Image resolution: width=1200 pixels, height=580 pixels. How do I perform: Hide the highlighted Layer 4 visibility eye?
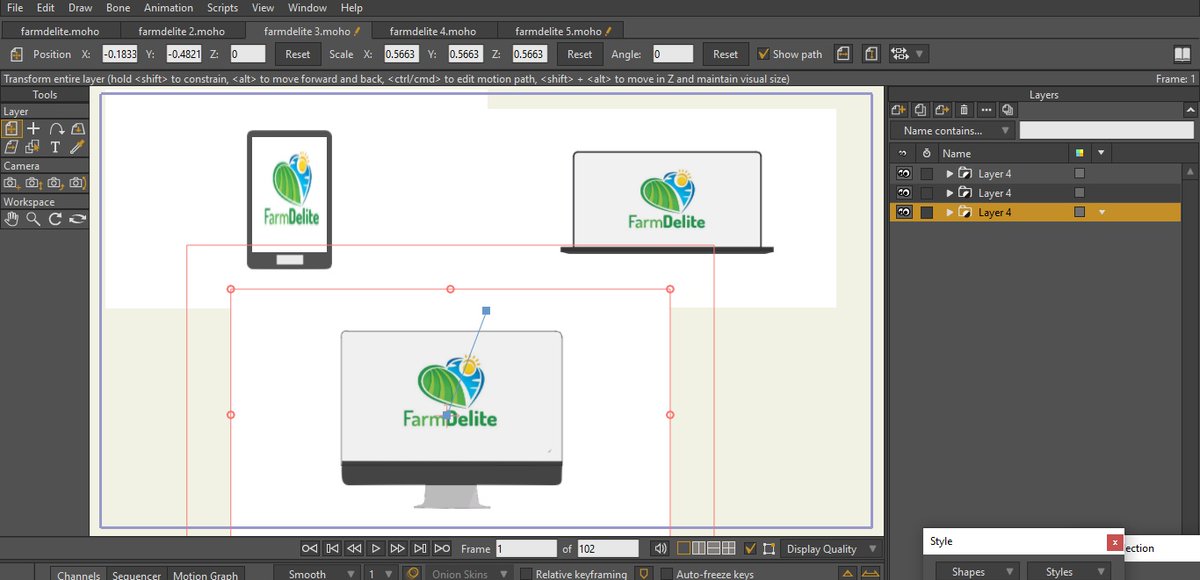coord(903,212)
